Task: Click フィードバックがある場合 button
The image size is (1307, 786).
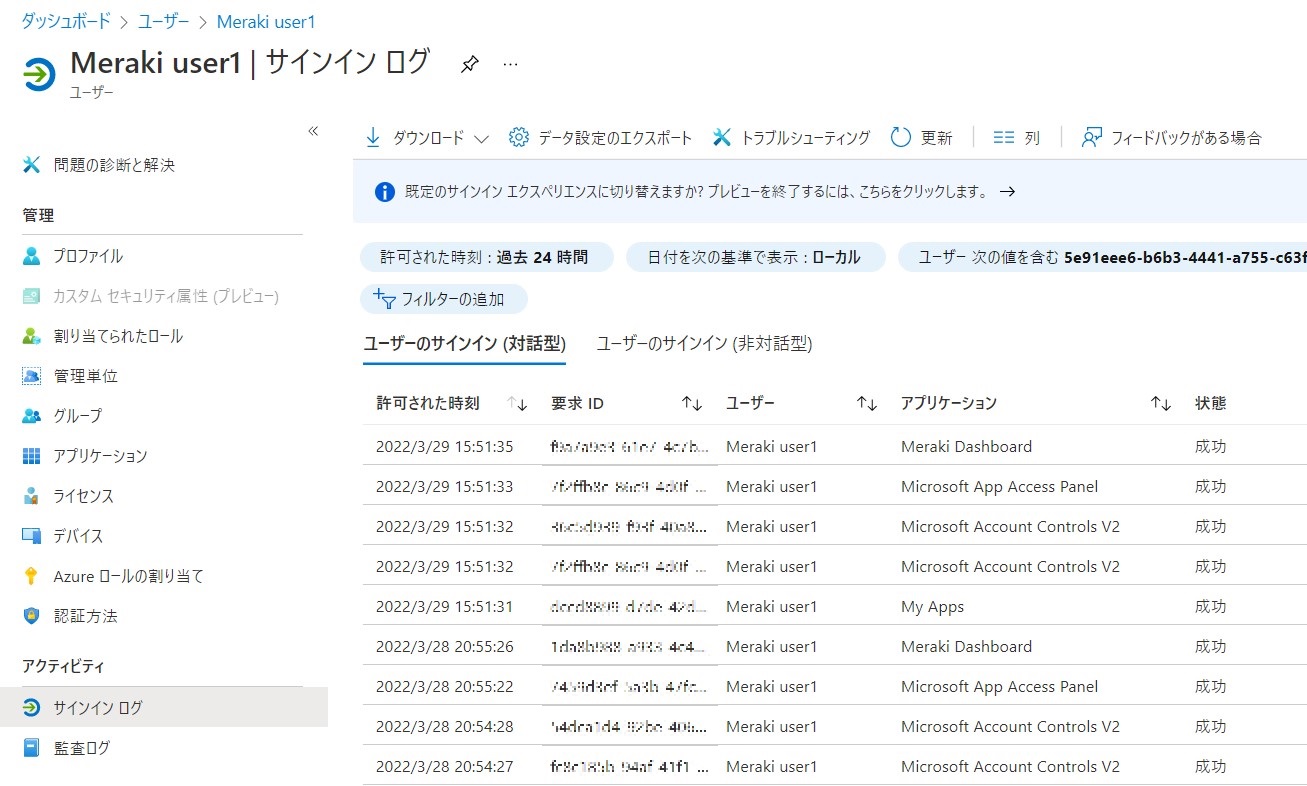Action: click(1172, 138)
